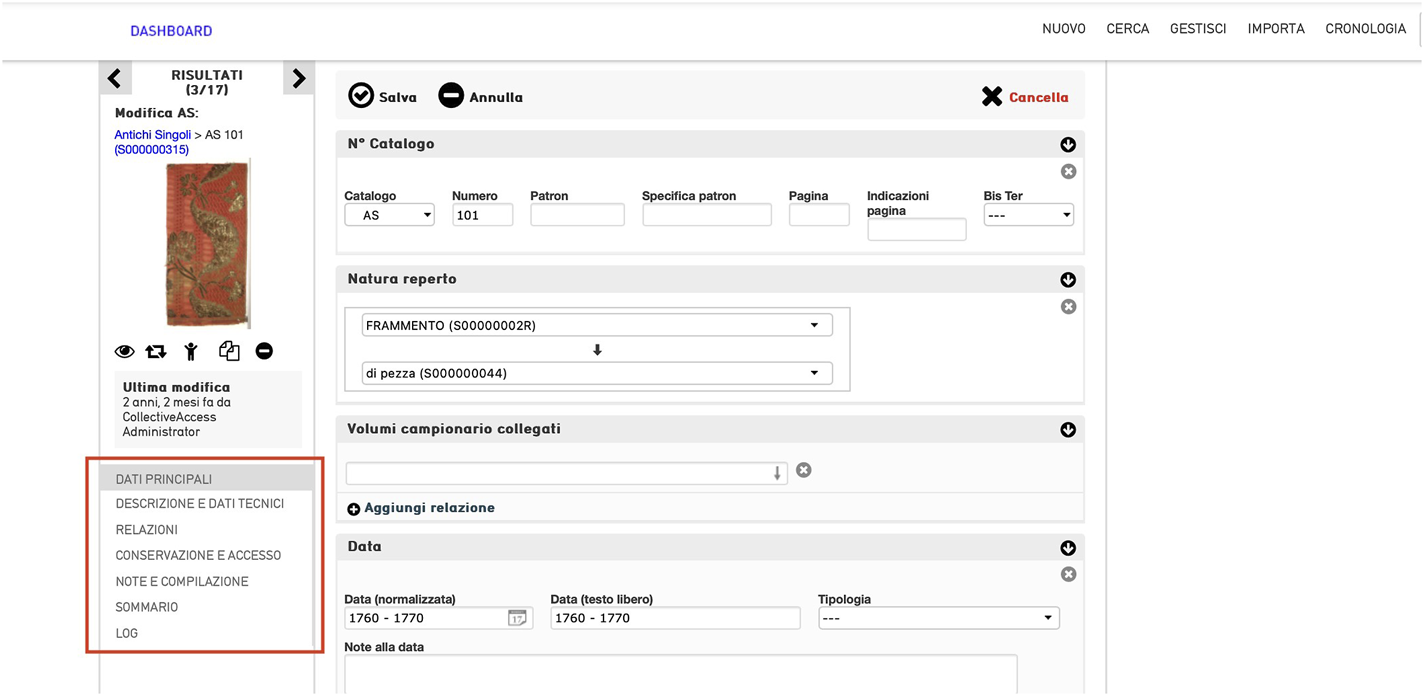Image resolution: width=1424 pixels, height=696 pixels.
Task: Click the duplicate record icon
Action: pyautogui.click(x=229, y=351)
